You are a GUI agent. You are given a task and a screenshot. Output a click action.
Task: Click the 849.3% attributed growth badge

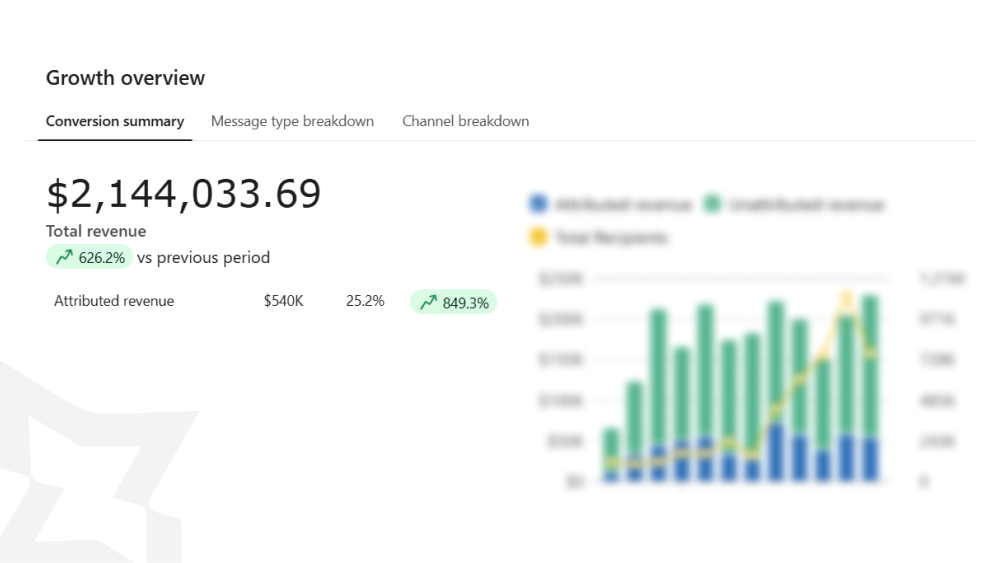point(453,302)
